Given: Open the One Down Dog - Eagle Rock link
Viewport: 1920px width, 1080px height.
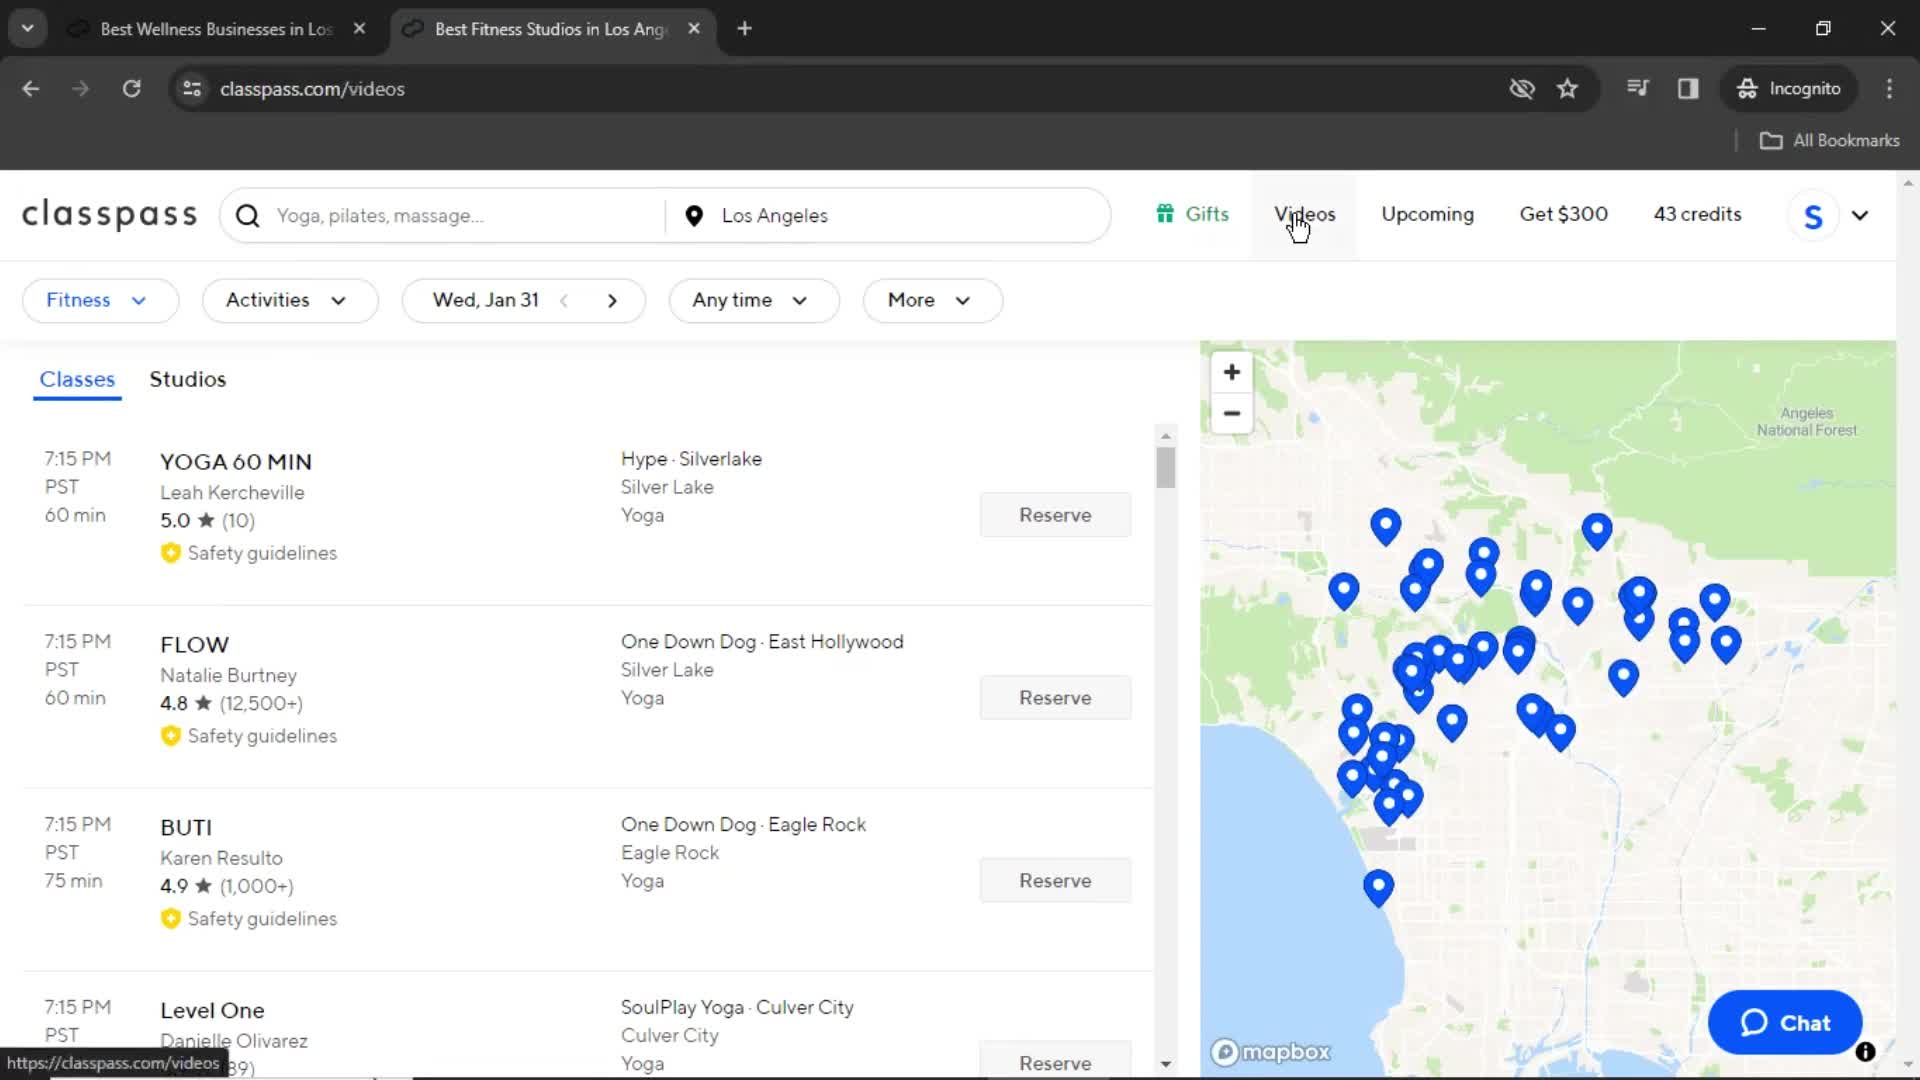Looking at the screenshot, I should pos(743,825).
